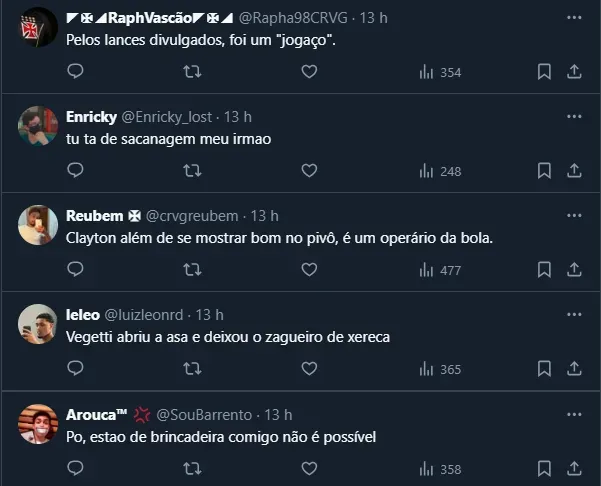Open more options on Reubem's tweet
601x486 pixels.
click(x=574, y=216)
